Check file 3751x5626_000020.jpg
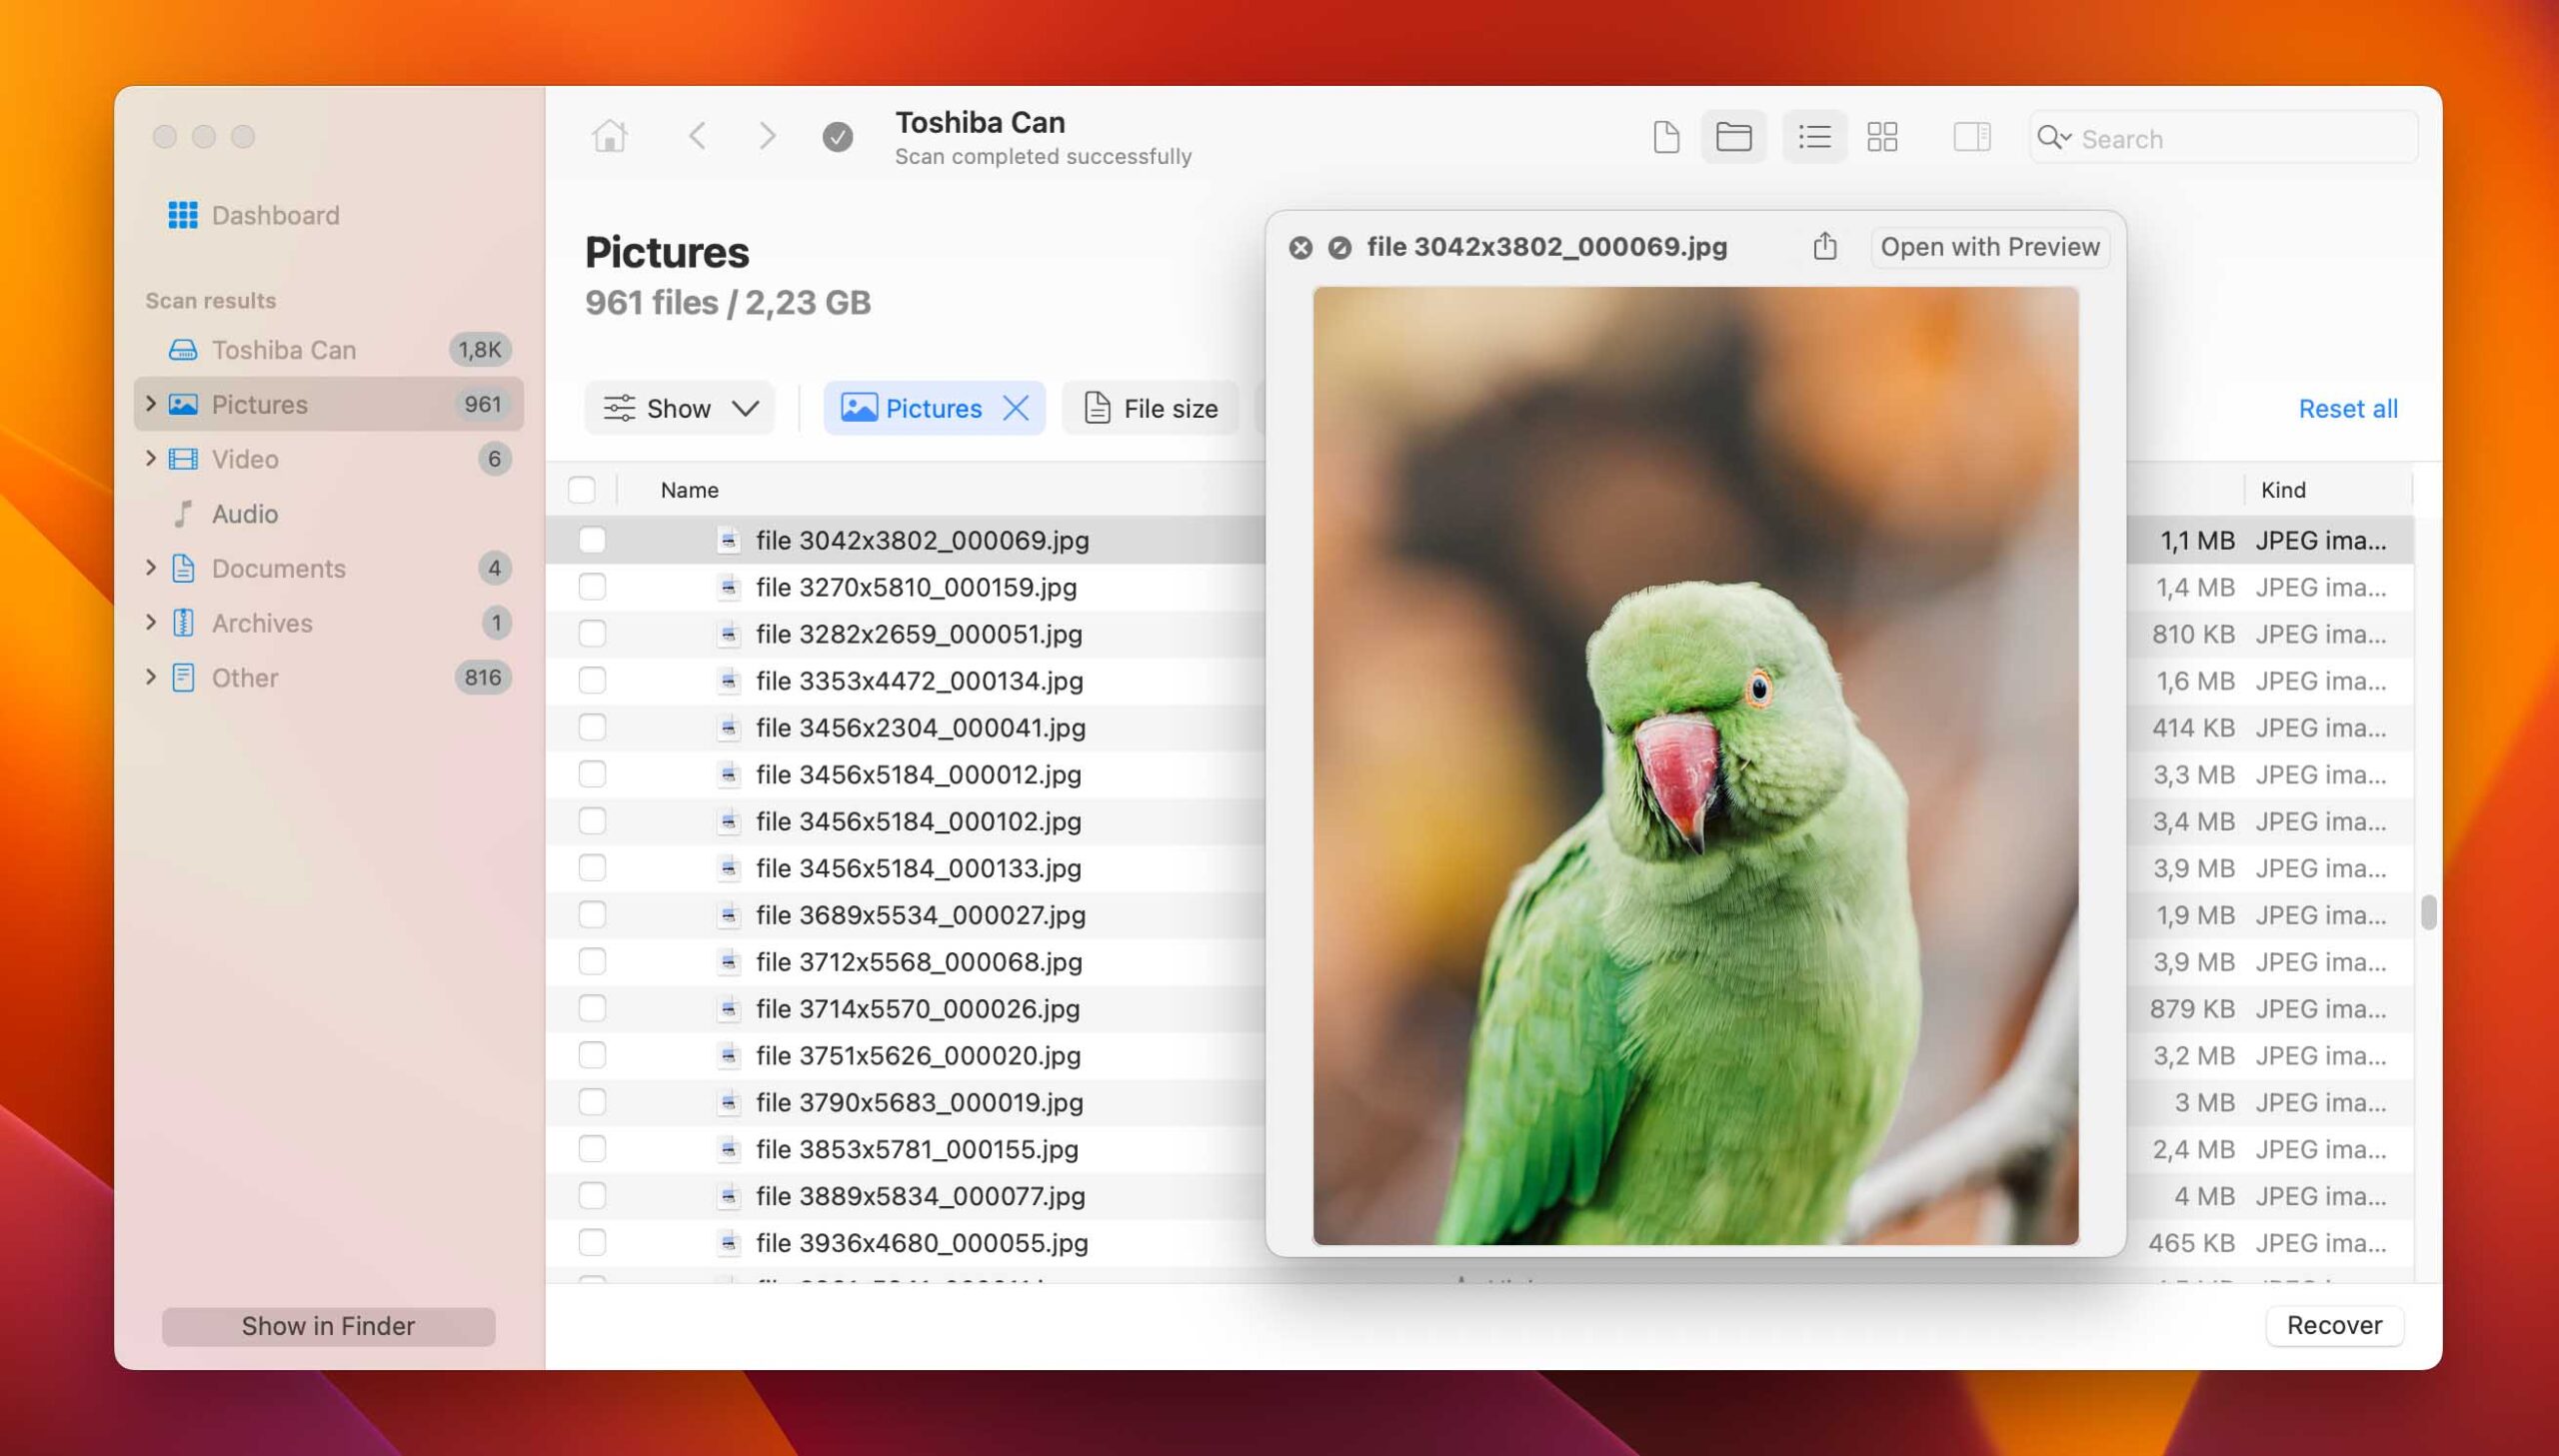Viewport: 2559px width, 1456px height. [592, 1055]
